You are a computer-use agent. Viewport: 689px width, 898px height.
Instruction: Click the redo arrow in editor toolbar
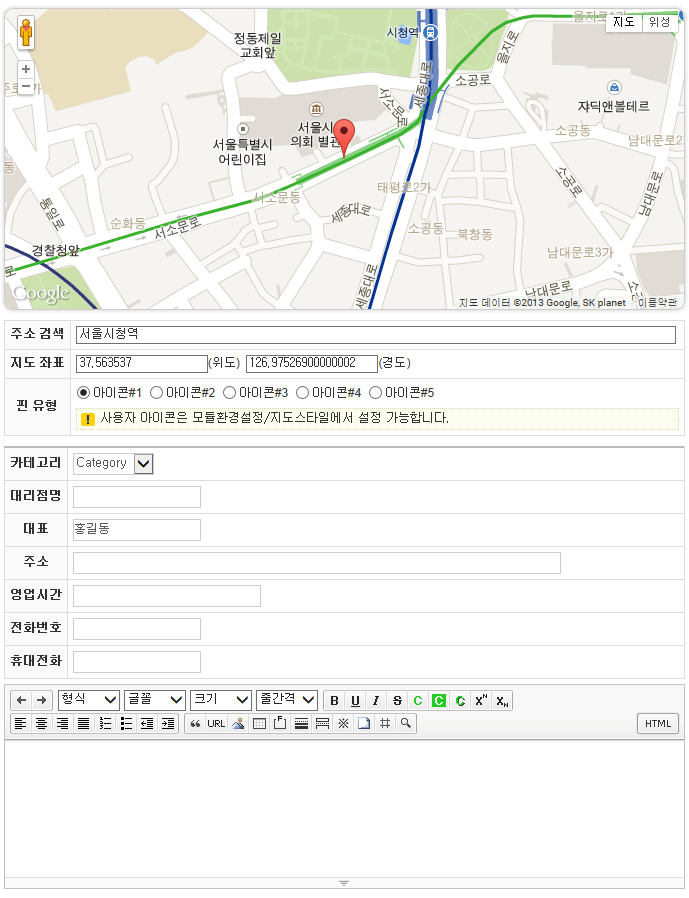pyautogui.click(x=42, y=700)
